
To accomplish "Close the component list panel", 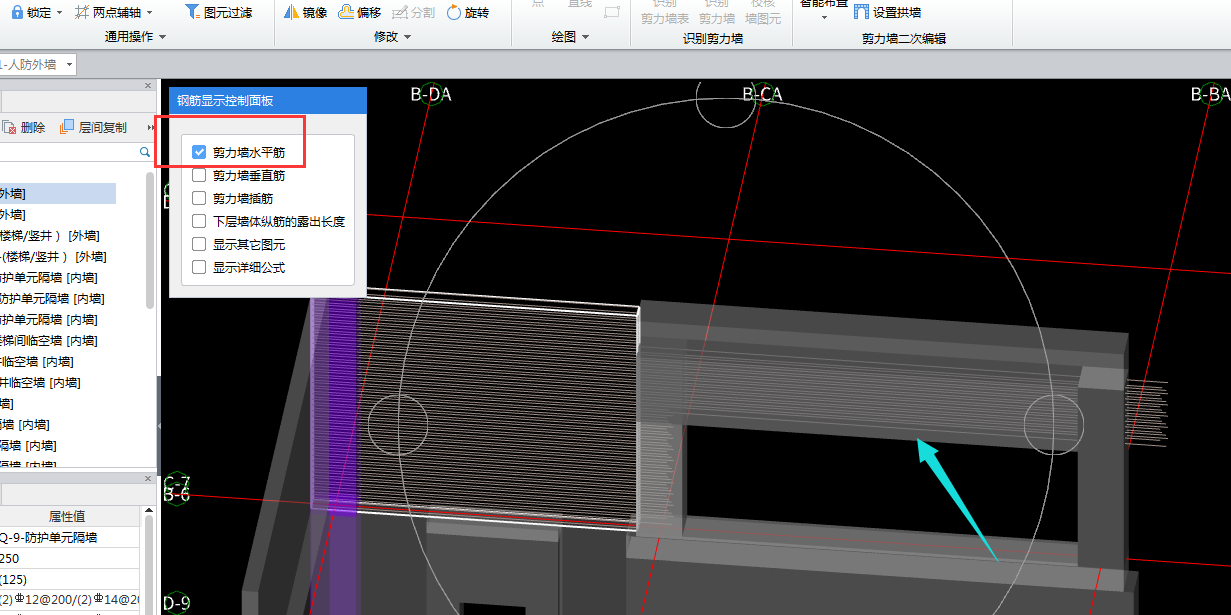I will pos(148,86).
